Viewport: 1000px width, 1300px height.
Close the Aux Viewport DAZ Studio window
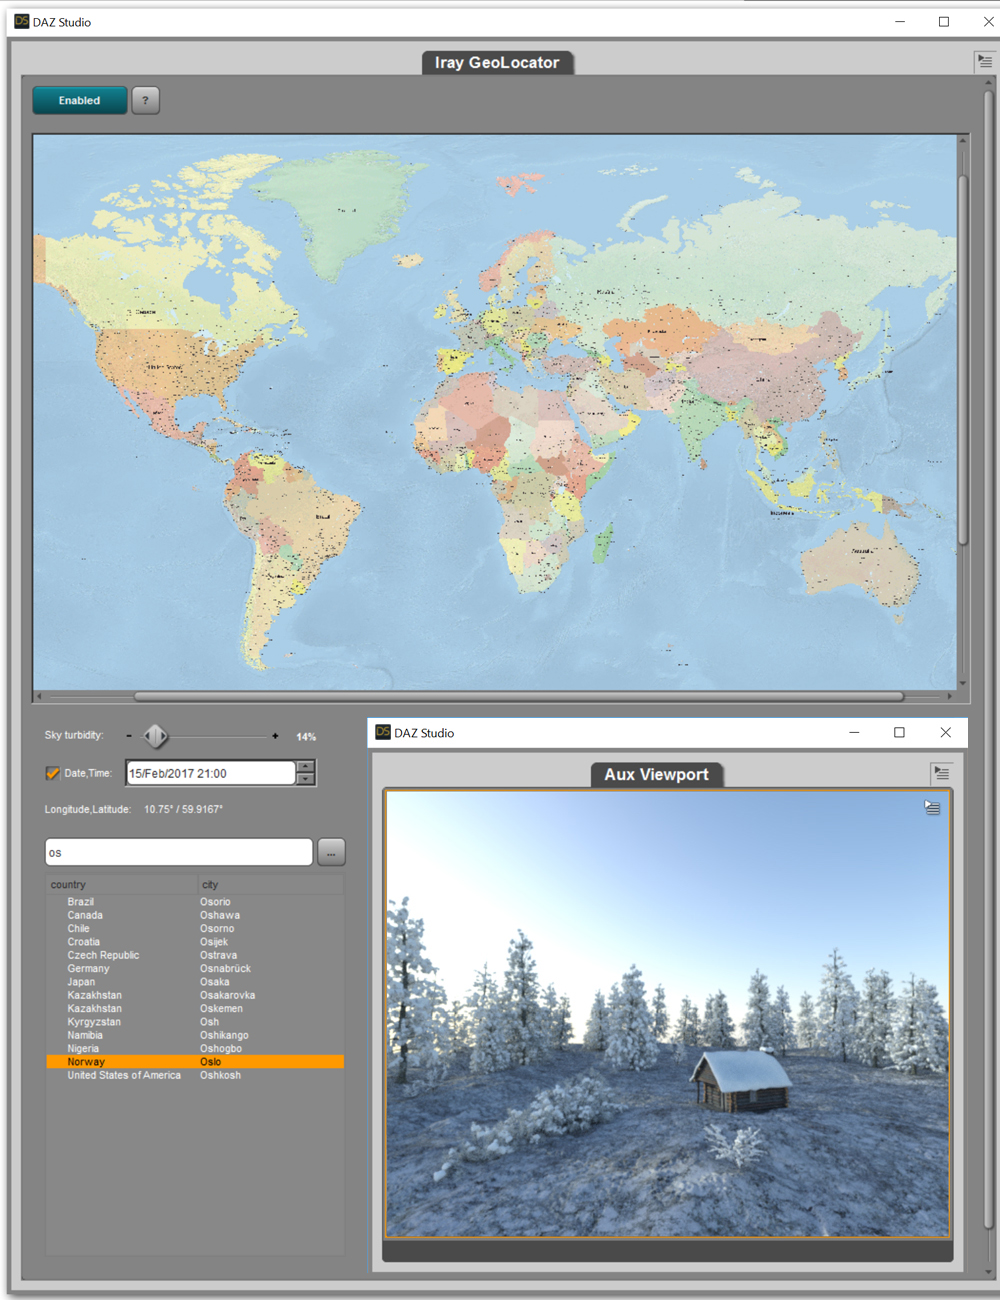pyautogui.click(x=945, y=732)
